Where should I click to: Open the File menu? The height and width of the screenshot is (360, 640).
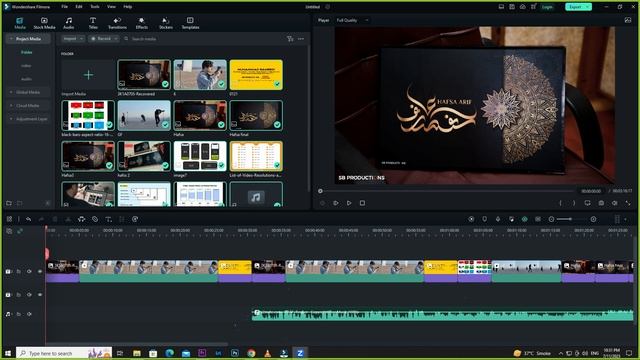tap(64, 7)
